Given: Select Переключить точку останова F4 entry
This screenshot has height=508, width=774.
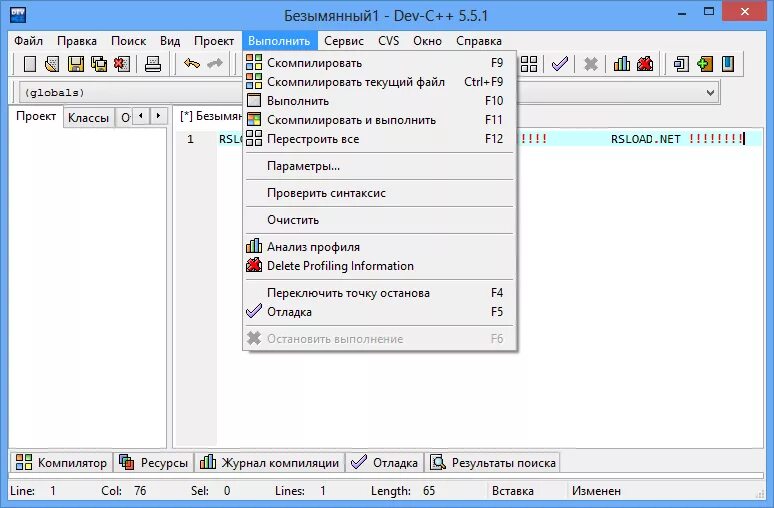Looking at the screenshot, I should coord(380,293).
